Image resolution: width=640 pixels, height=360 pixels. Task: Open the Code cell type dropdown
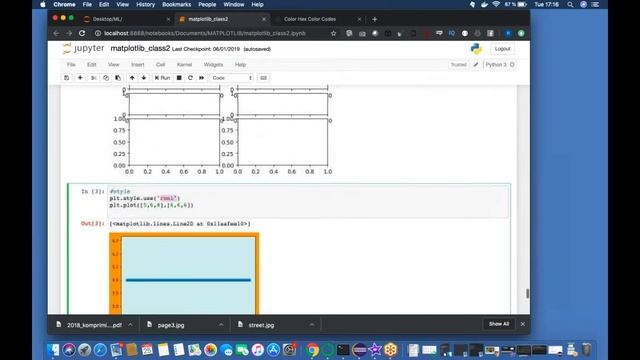(231, 78)
